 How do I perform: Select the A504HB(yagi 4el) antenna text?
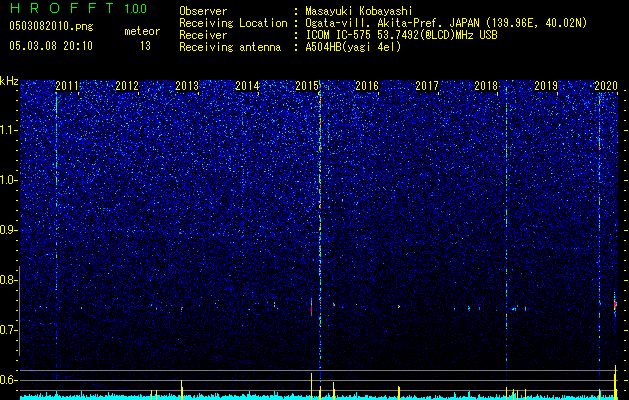coord(353,47)
